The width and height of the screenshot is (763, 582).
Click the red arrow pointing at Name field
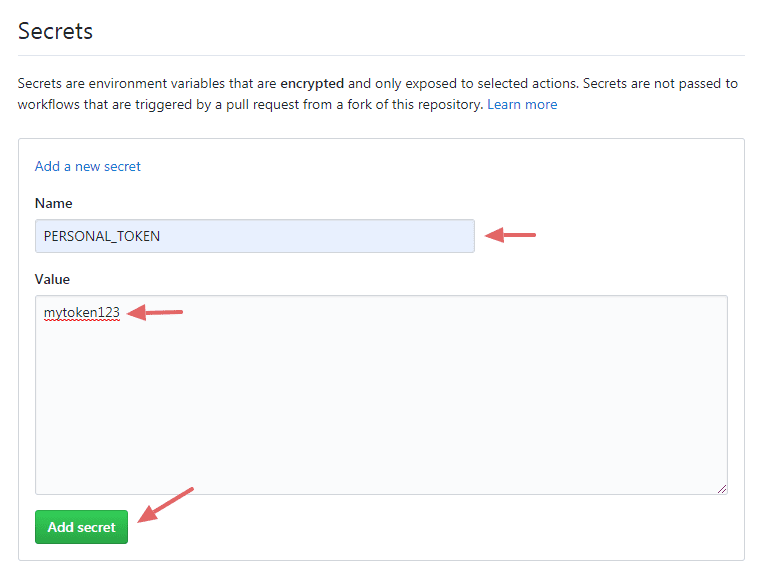pyautogui.click(x=511, y=236)
